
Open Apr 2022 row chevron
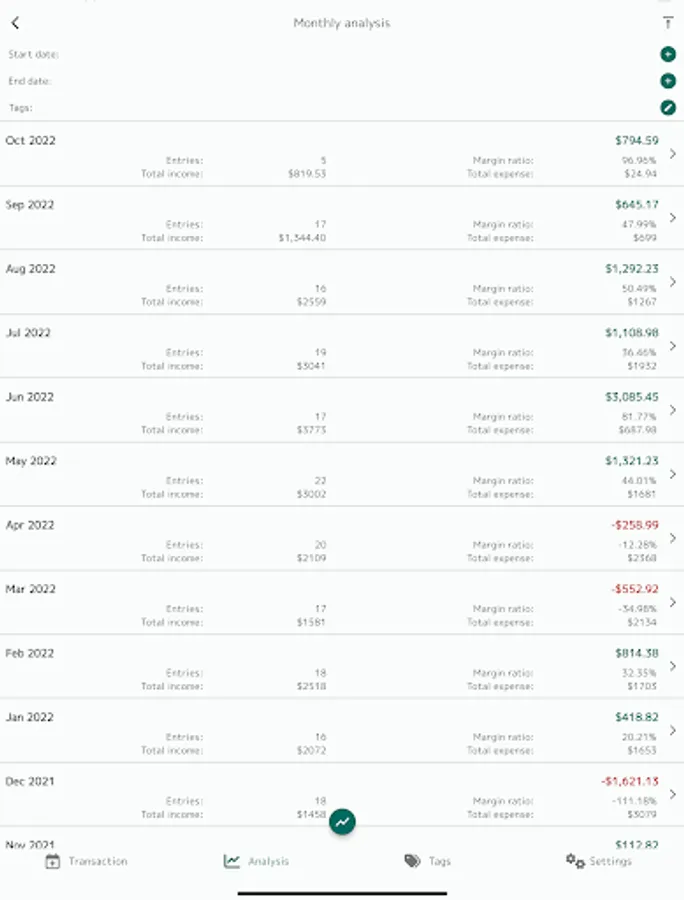pyautogui.click(x=673, y=538)
